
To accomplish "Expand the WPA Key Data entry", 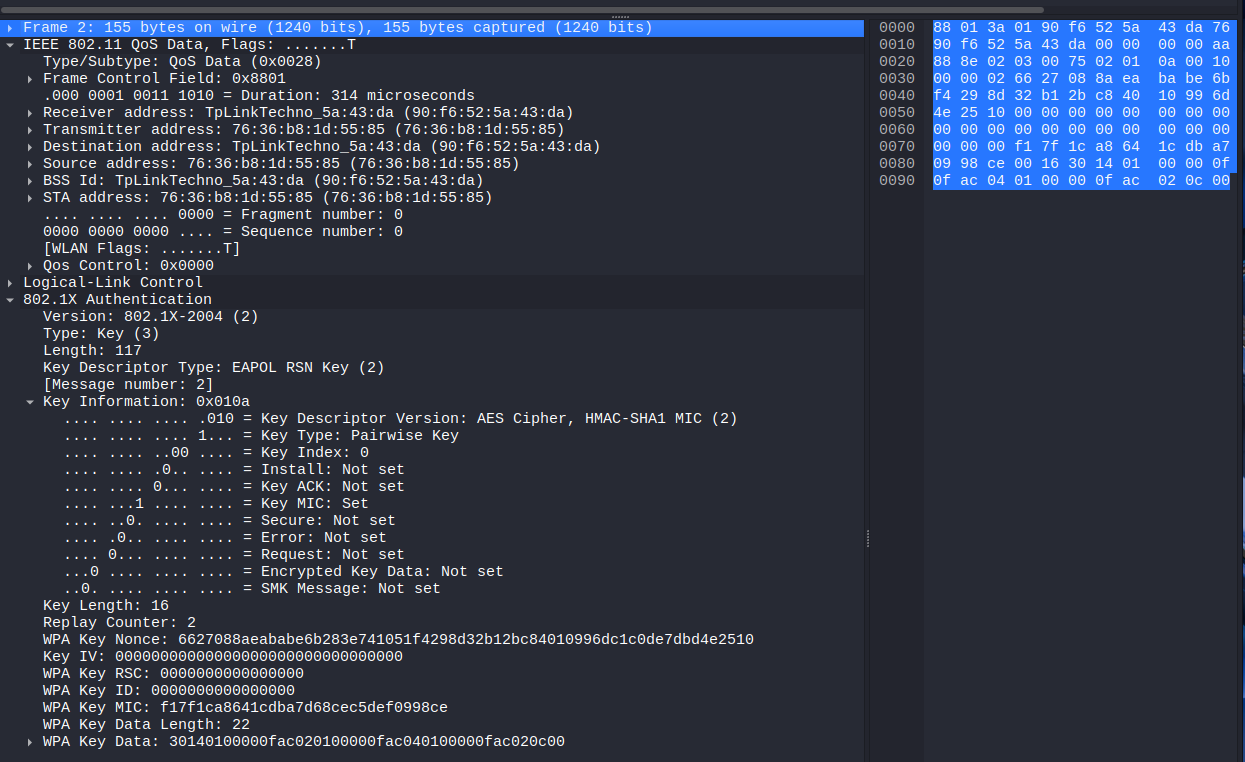I will point(30,742).
